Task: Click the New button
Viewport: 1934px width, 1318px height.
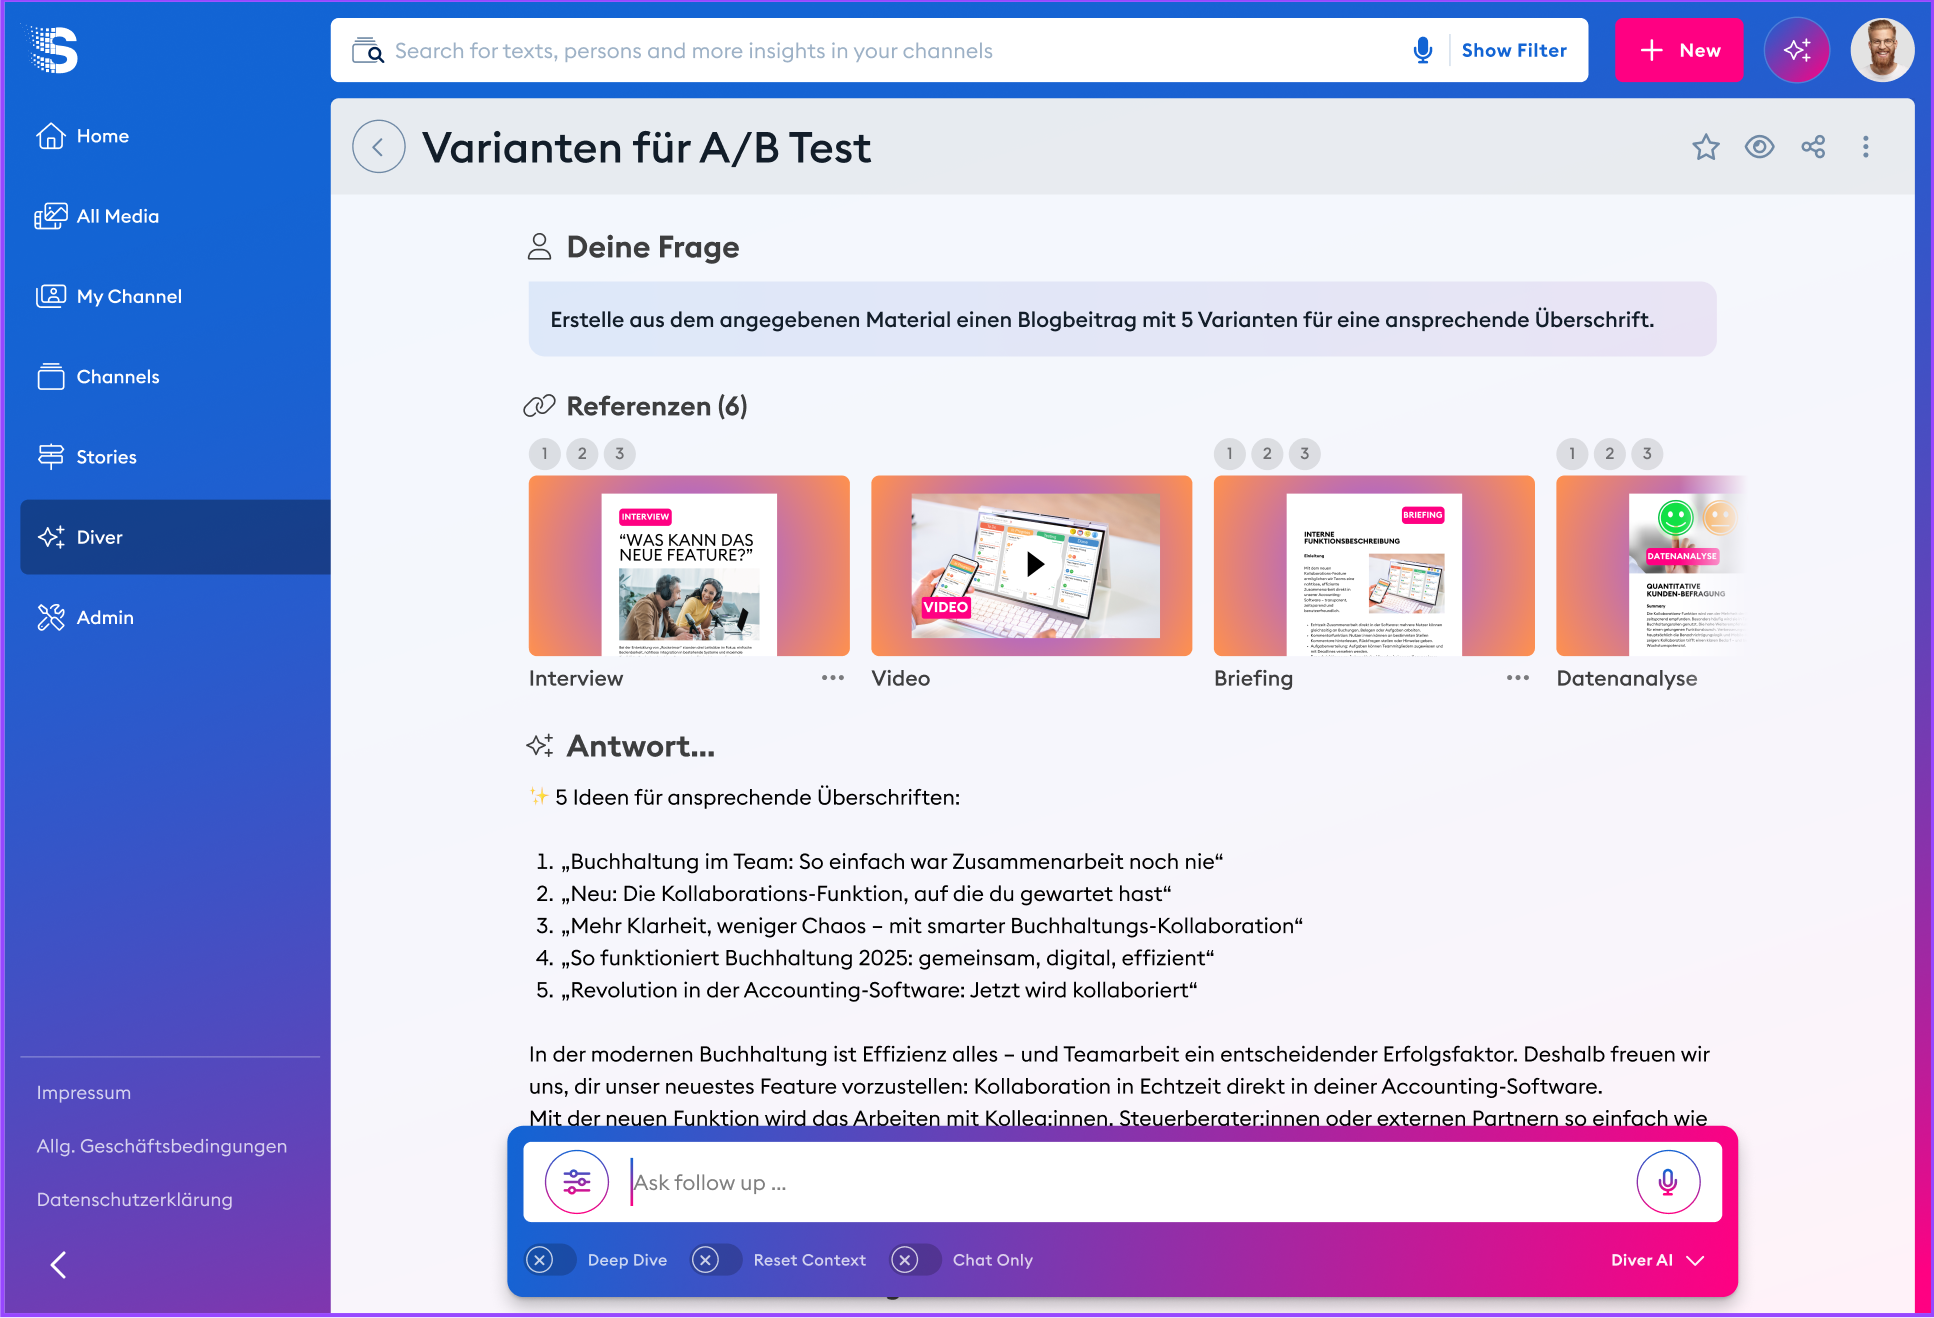Action: [1679, 50]
